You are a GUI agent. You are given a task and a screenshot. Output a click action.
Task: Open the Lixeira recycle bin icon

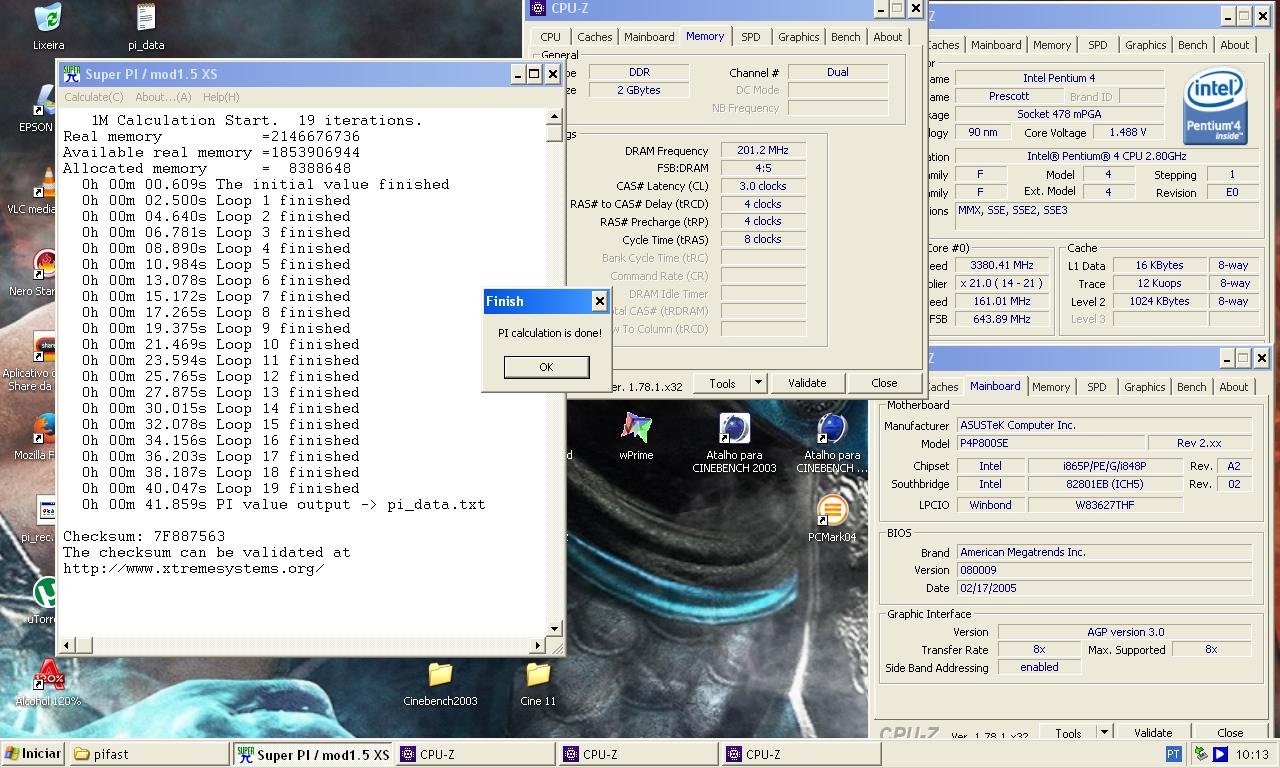tap(47, 18)
